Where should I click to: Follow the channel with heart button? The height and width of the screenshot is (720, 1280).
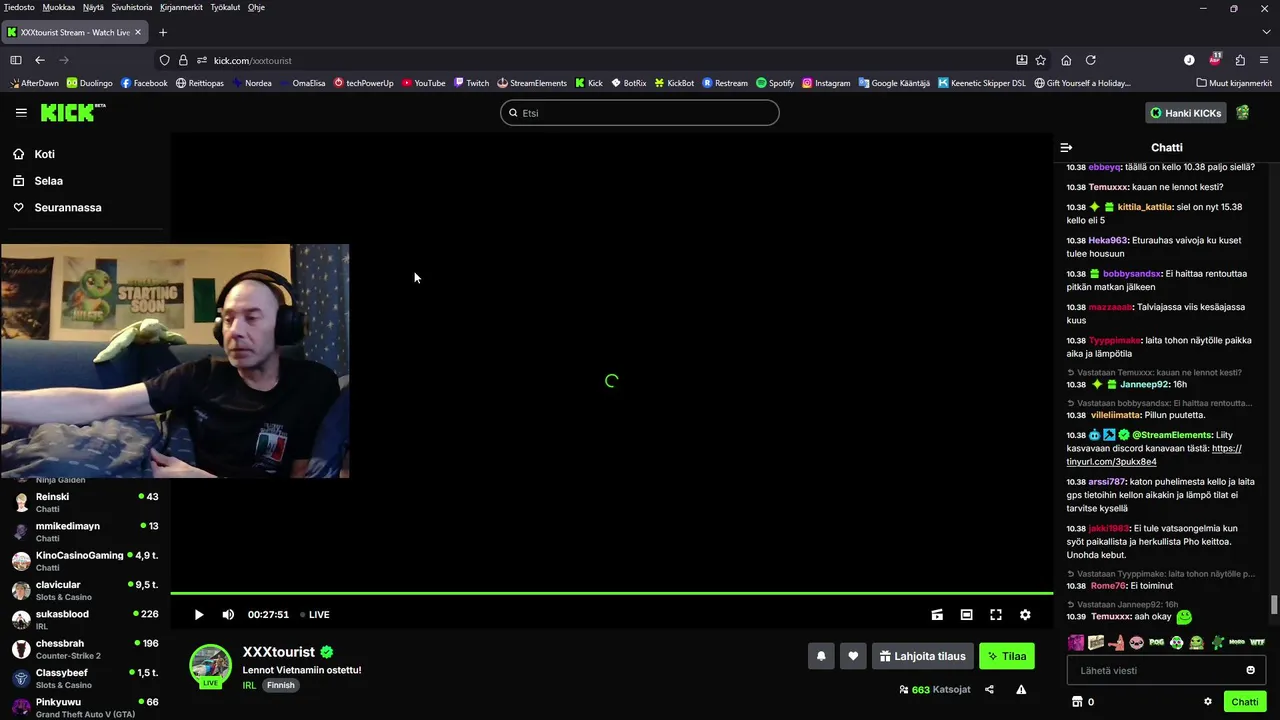click(x=853, y=656)
